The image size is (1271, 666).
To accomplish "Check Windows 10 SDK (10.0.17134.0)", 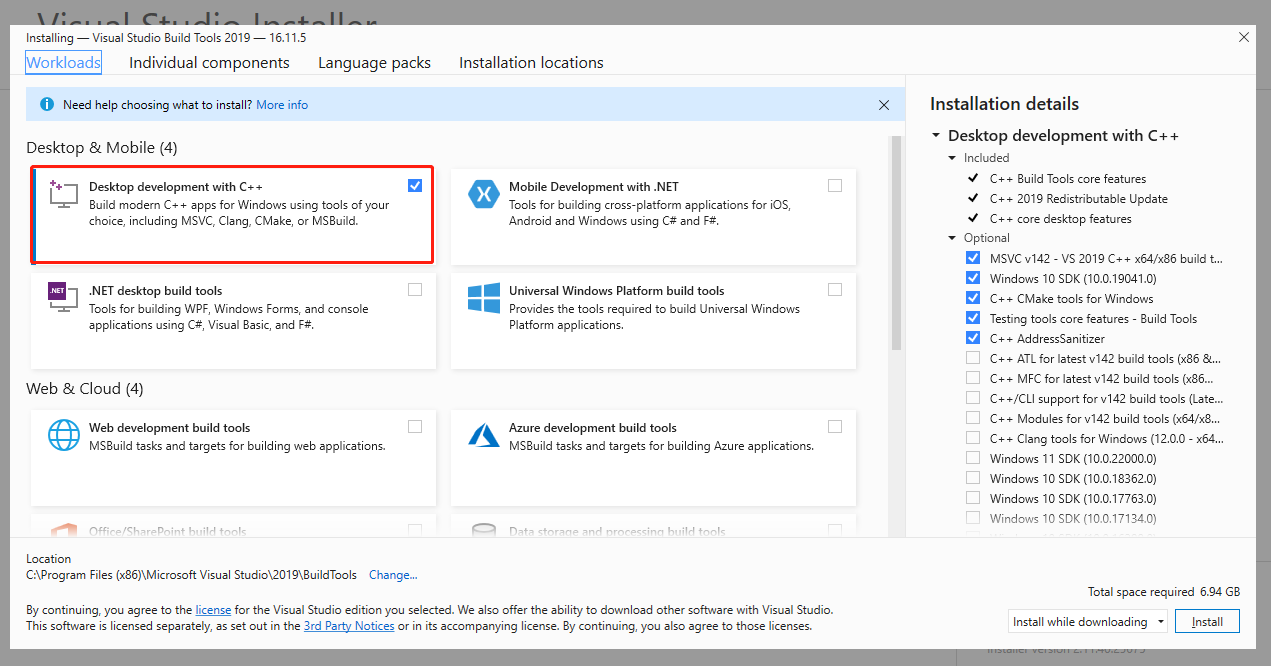I will (973, 518).
